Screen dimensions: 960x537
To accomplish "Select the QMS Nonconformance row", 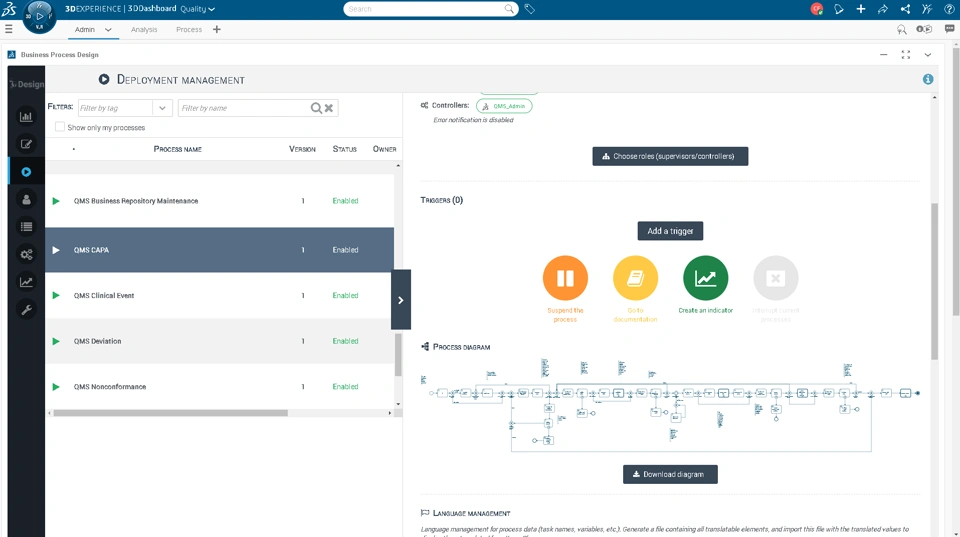I will coord(219,386).
